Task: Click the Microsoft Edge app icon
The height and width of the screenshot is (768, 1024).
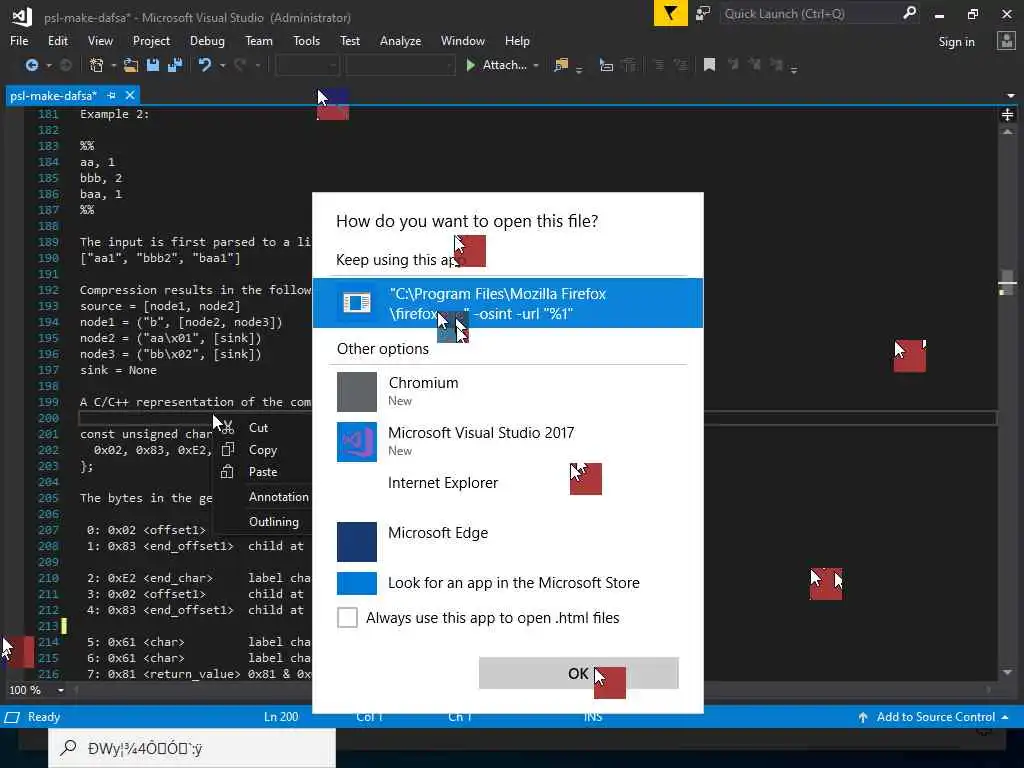Action: (357, 542)
